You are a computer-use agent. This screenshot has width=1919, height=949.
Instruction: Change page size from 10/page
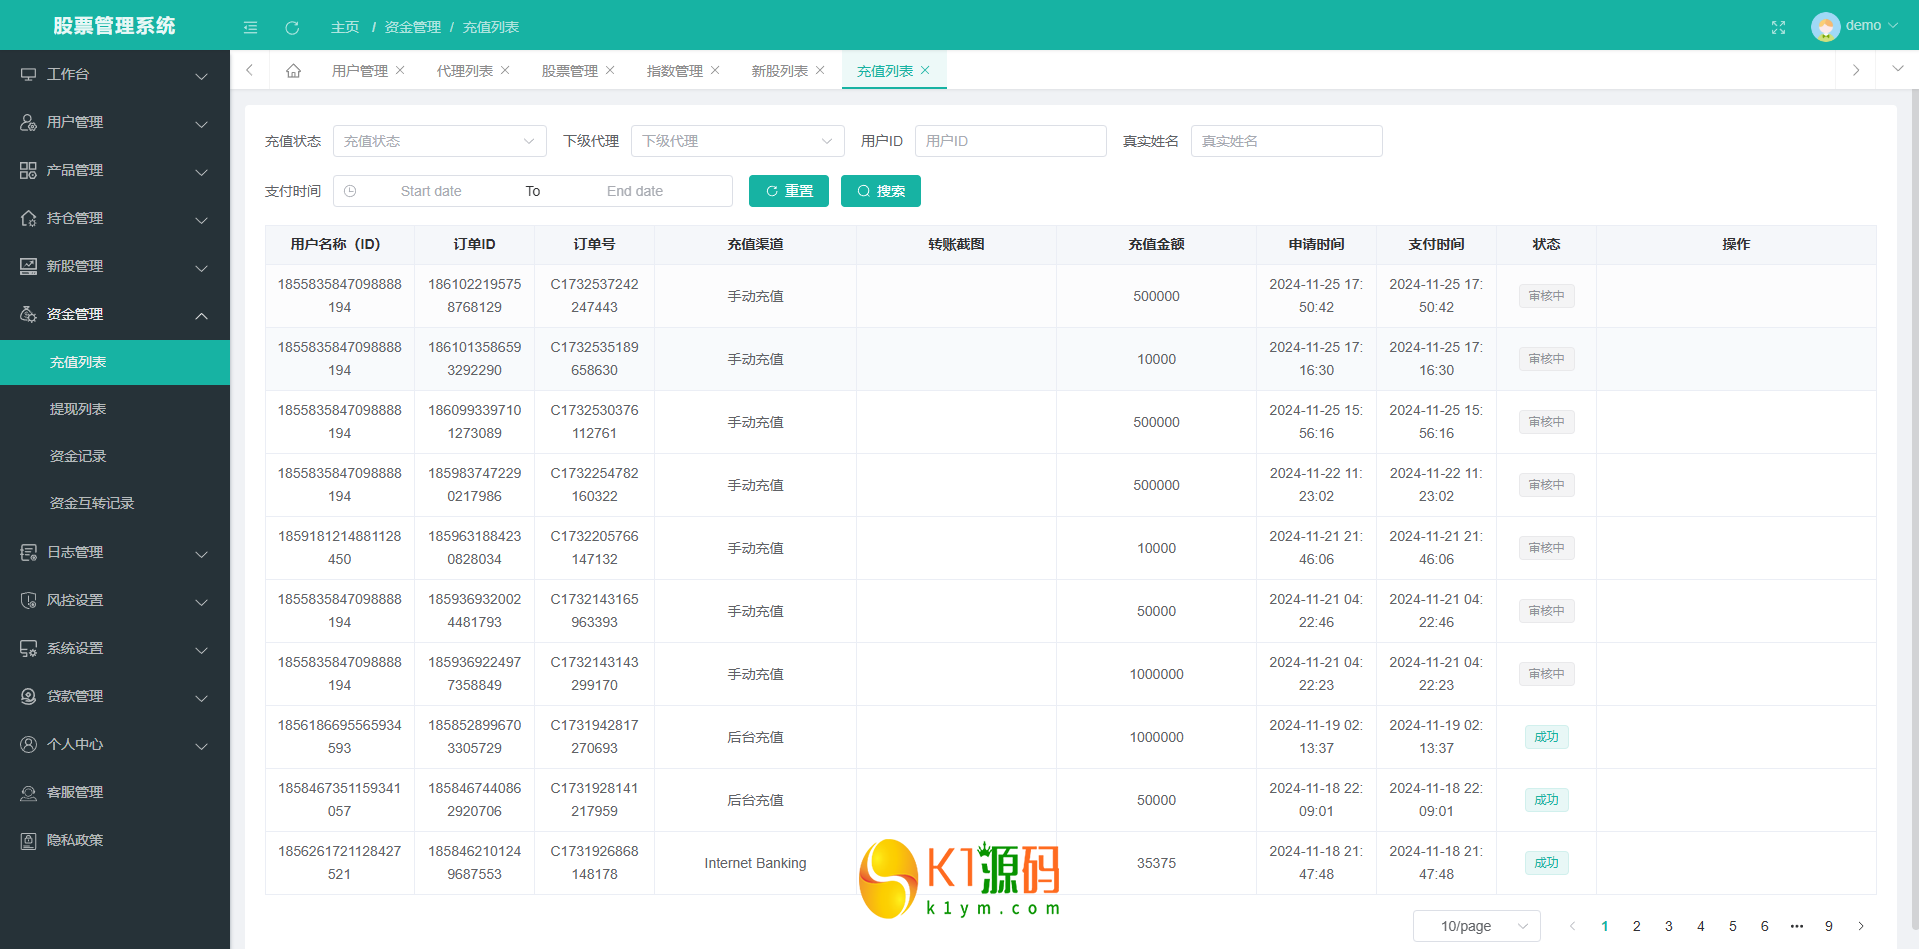[1476, 926]
